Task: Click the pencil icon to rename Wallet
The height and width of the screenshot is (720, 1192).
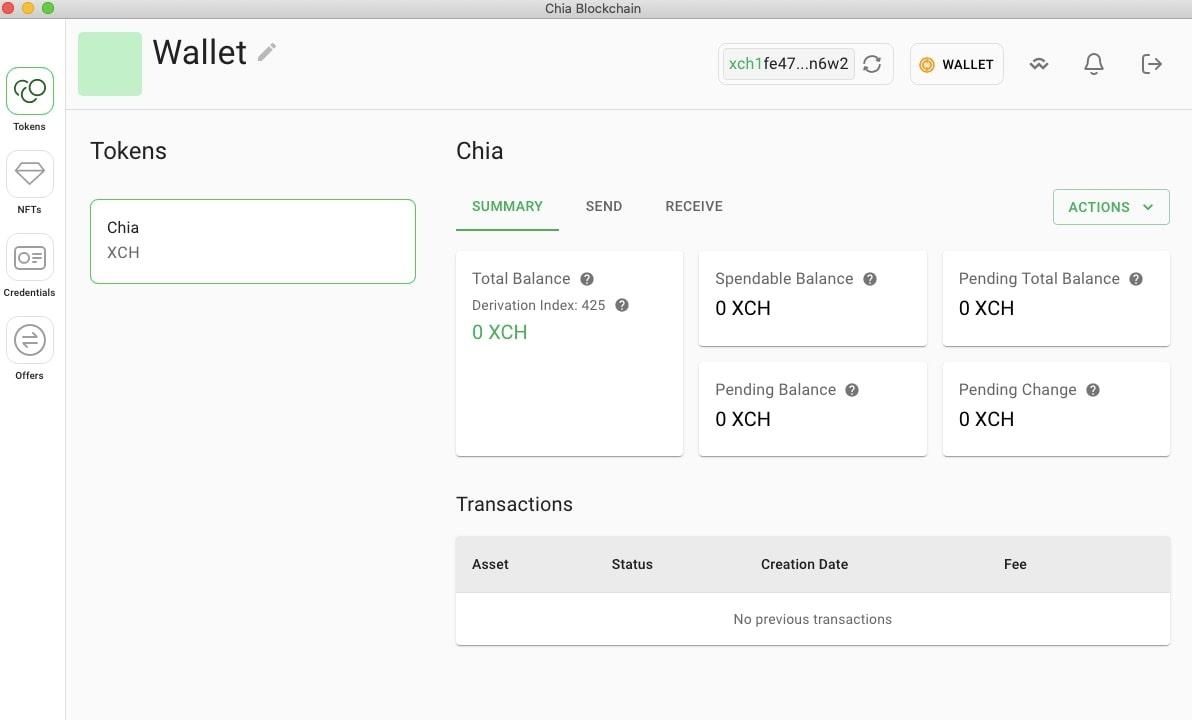Action: pyautogui.click(x=266, y=52)
